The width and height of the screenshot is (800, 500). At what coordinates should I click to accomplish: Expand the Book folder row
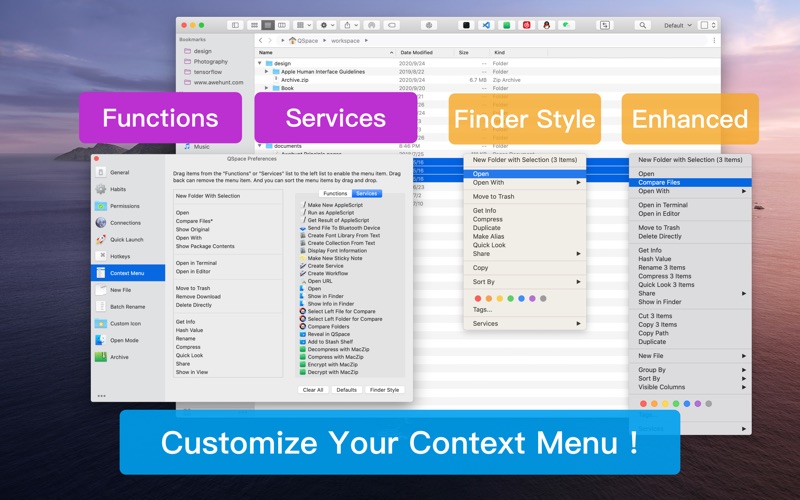[x=266, y=88]
